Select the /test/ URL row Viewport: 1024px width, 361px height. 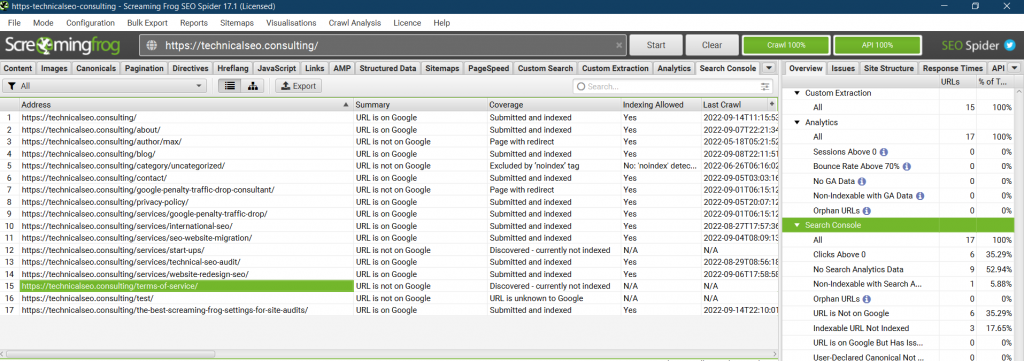185,298
